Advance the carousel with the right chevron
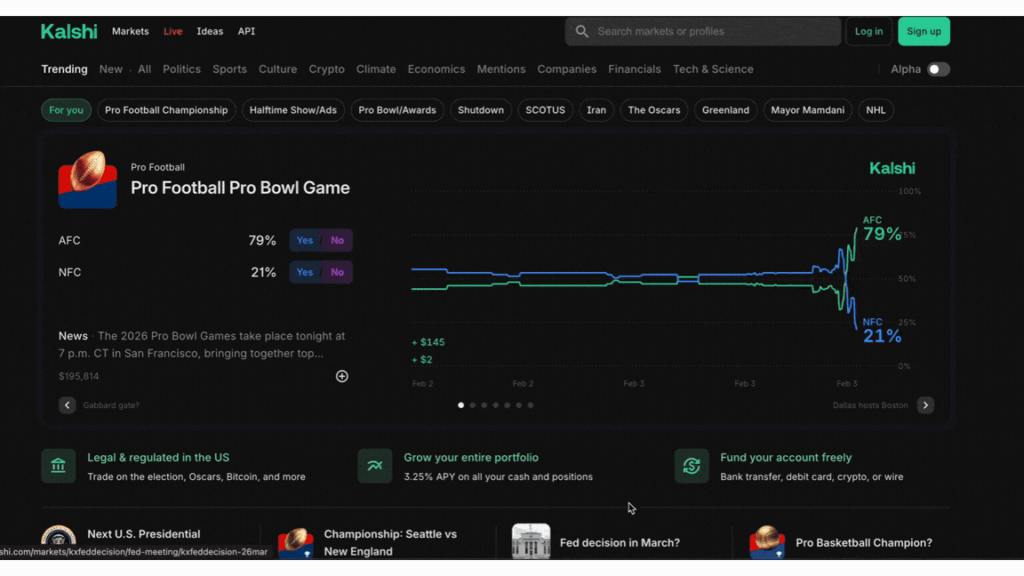 pyautogui.click(x=926, y=405)
